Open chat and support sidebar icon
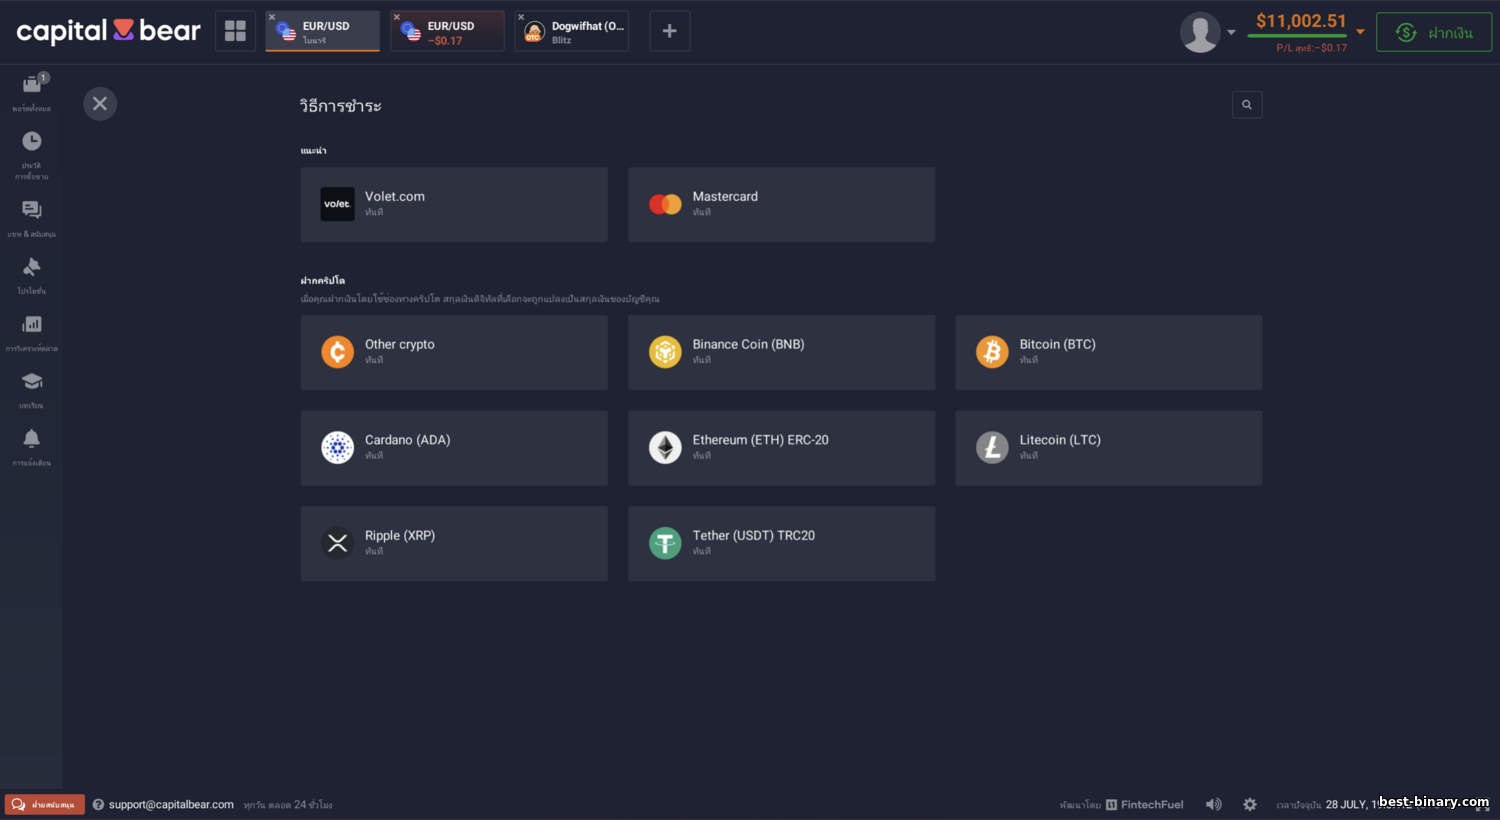Viewport: 1500px width, 820px height. tap(32, 209)
